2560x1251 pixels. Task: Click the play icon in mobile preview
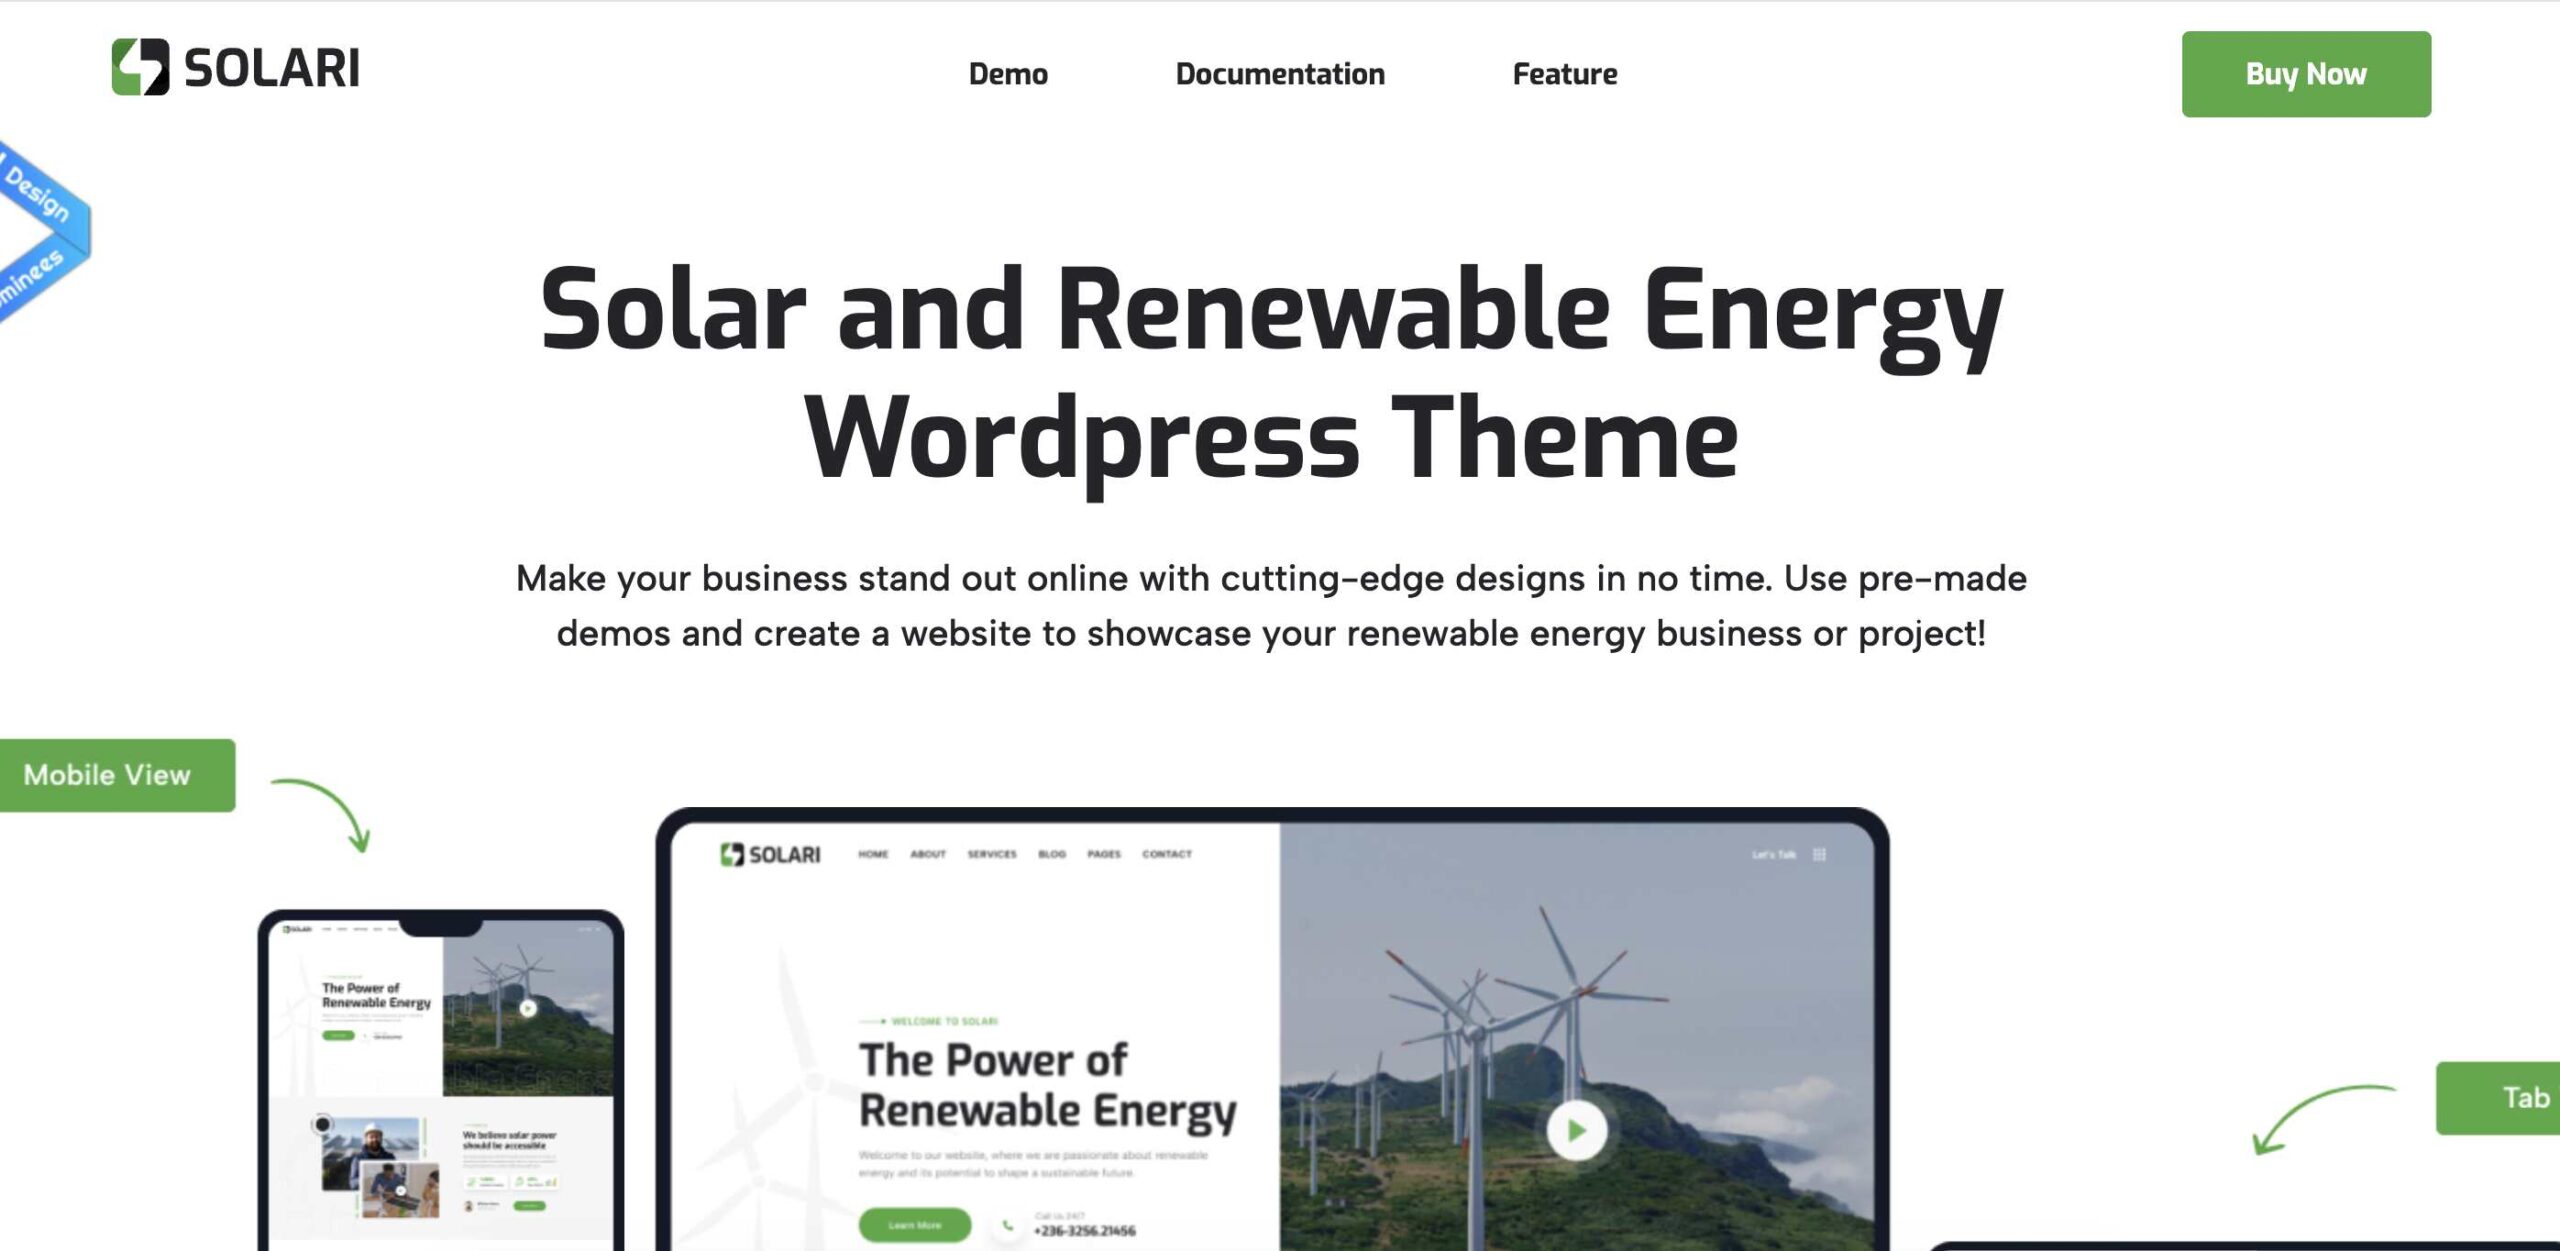click(x=528, y=1008)
